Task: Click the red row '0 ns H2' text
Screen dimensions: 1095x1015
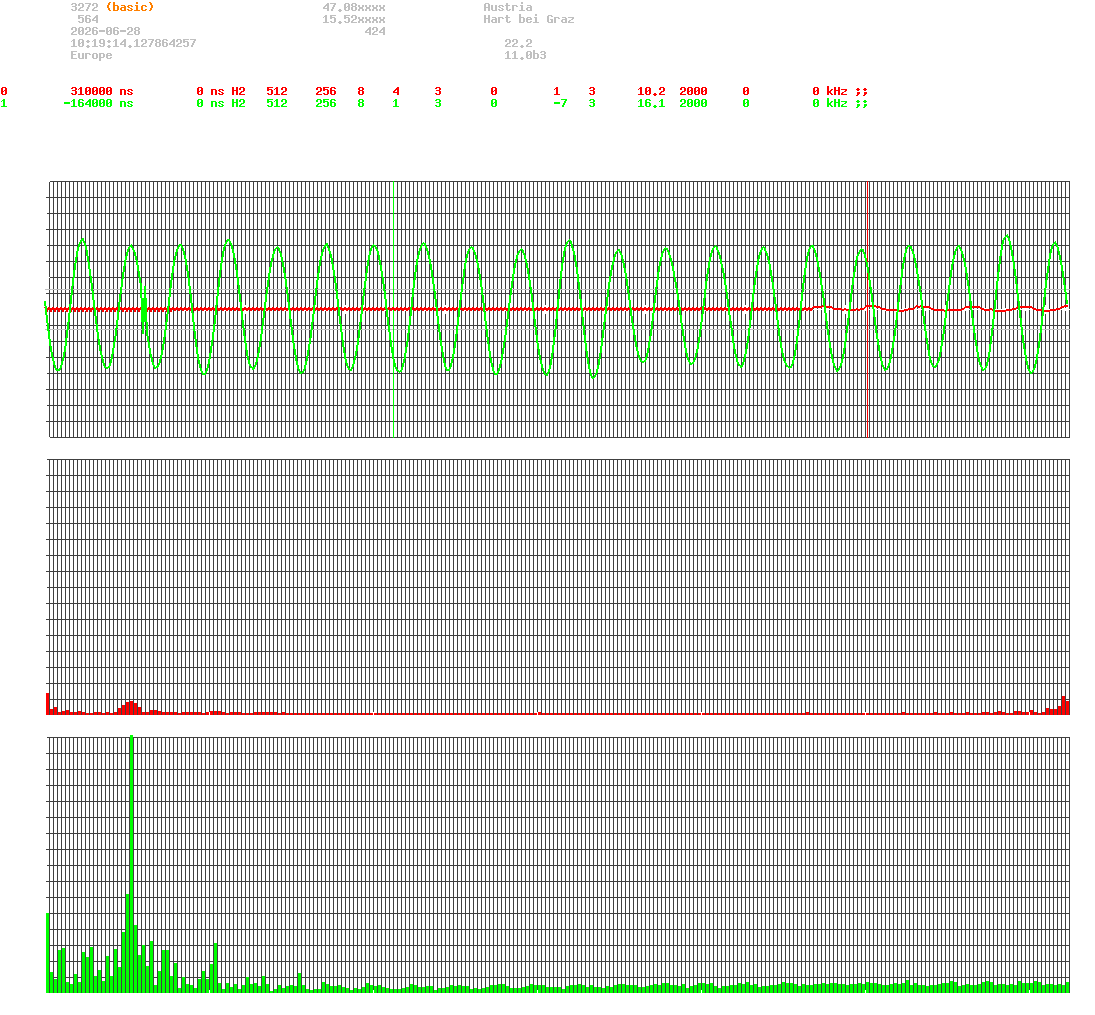Action: coord(221,92)
